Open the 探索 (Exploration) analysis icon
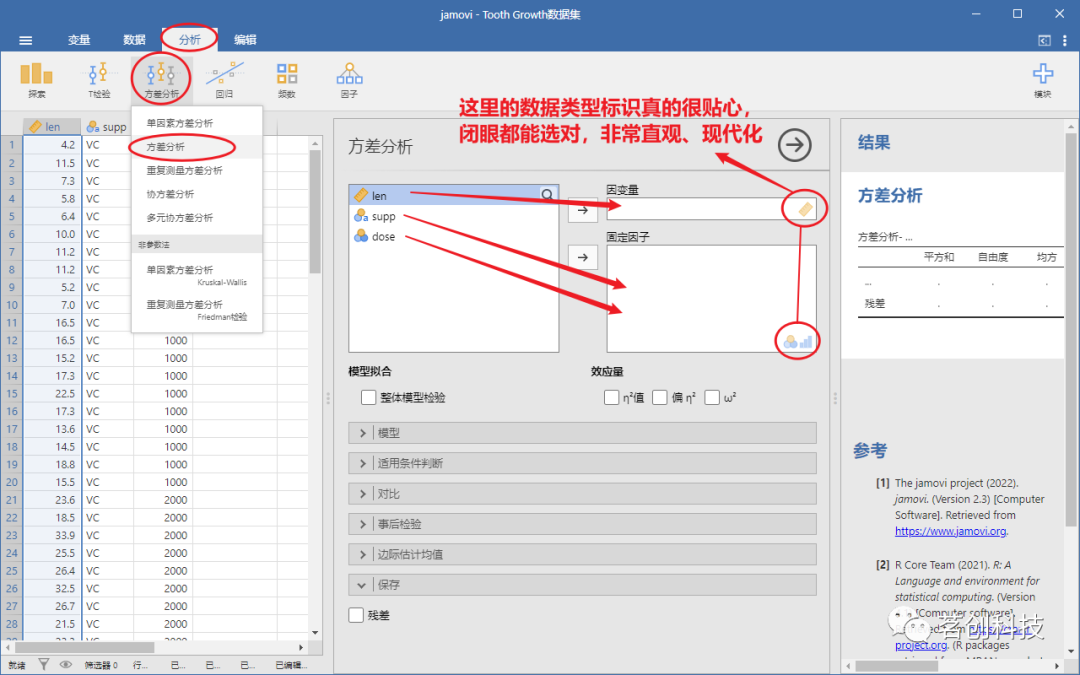This screenshot has height=675, width=1080. tap(37, 79)
